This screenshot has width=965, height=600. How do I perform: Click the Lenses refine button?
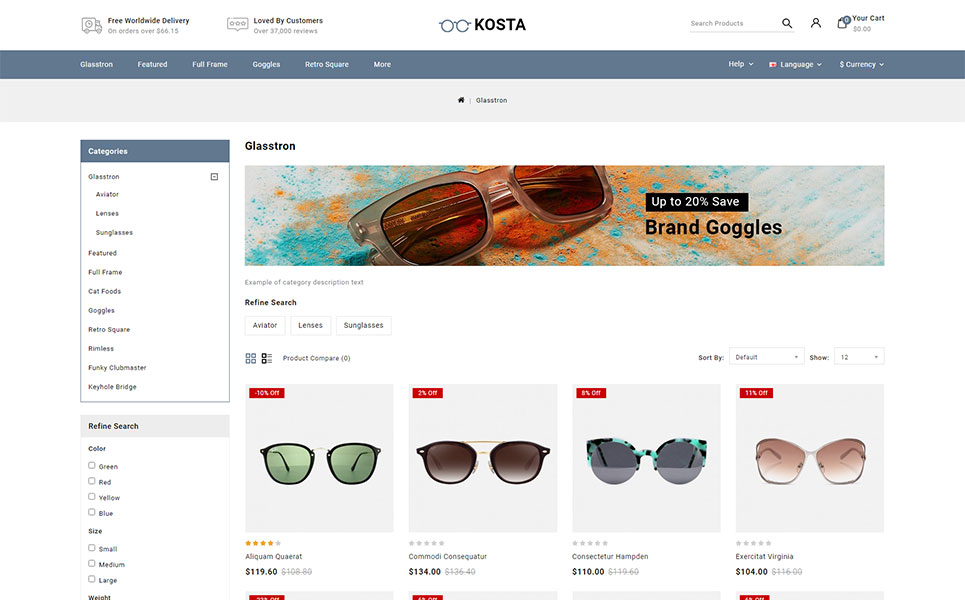(x=311, y=326)
